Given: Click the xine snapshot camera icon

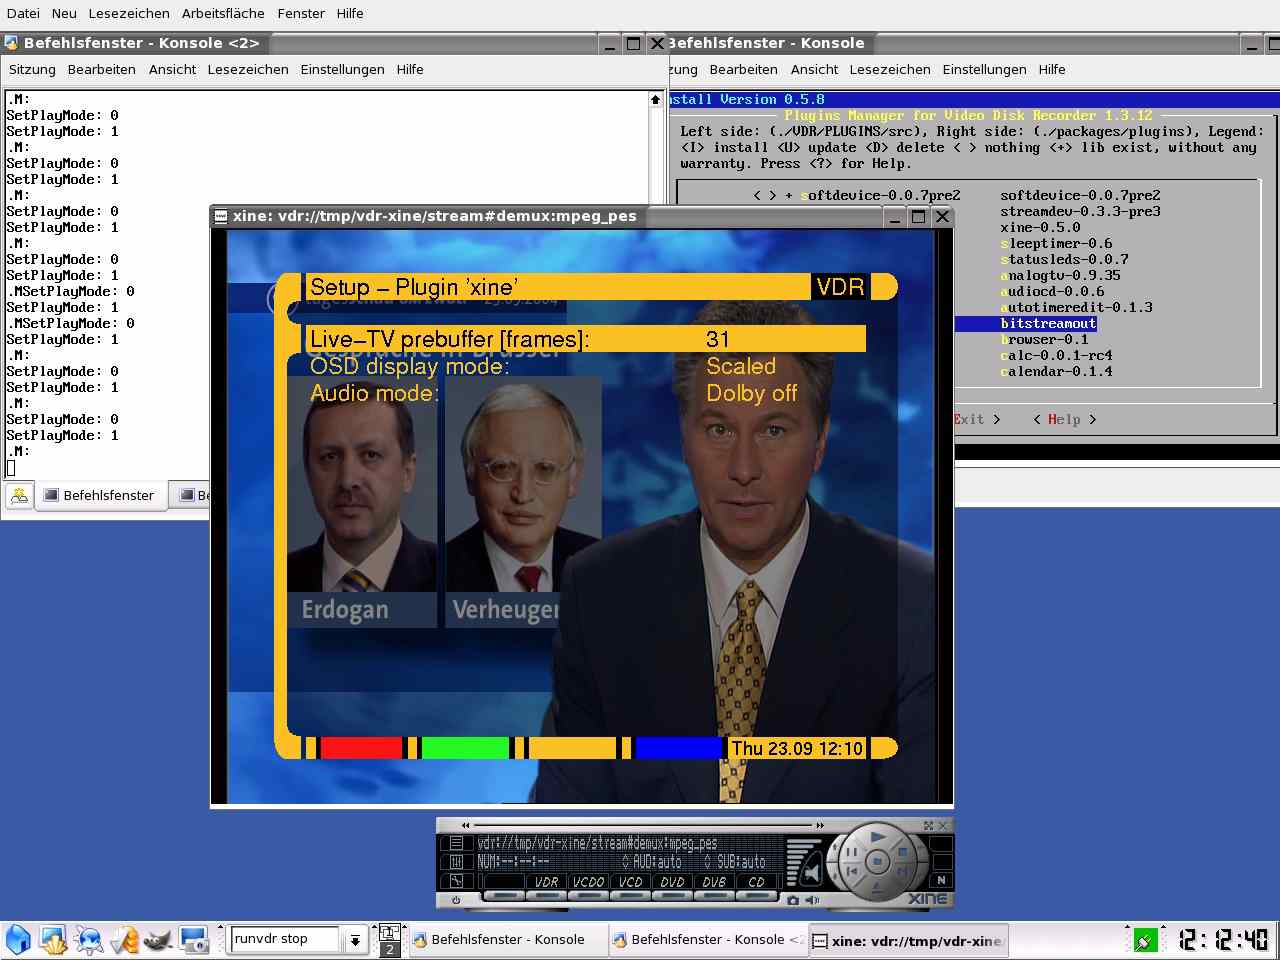Looking at the screenshot, I should (x=793, y=900).
